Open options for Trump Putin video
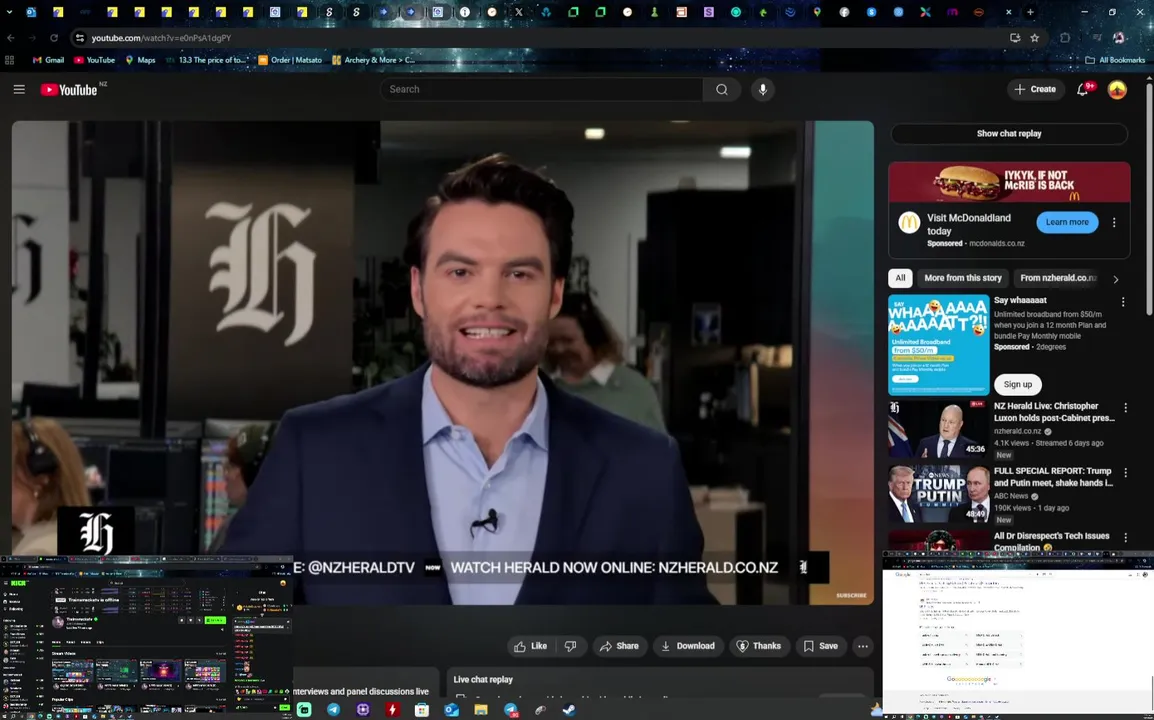This screenshot has width=1154, height=720. coord(1125,472)
